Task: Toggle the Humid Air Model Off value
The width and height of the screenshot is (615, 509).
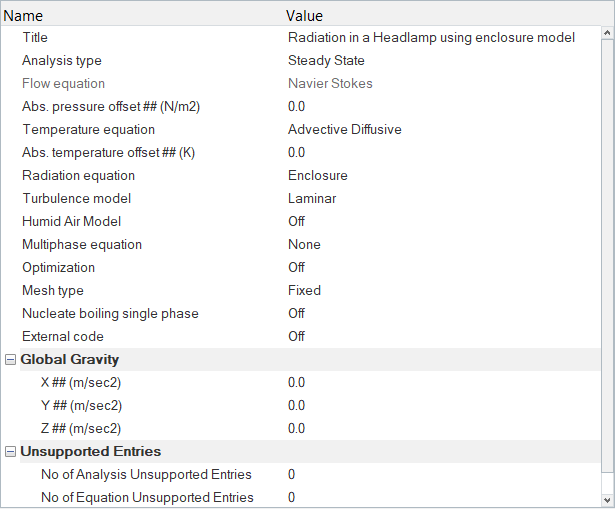Action: click(x=296, y=222)
